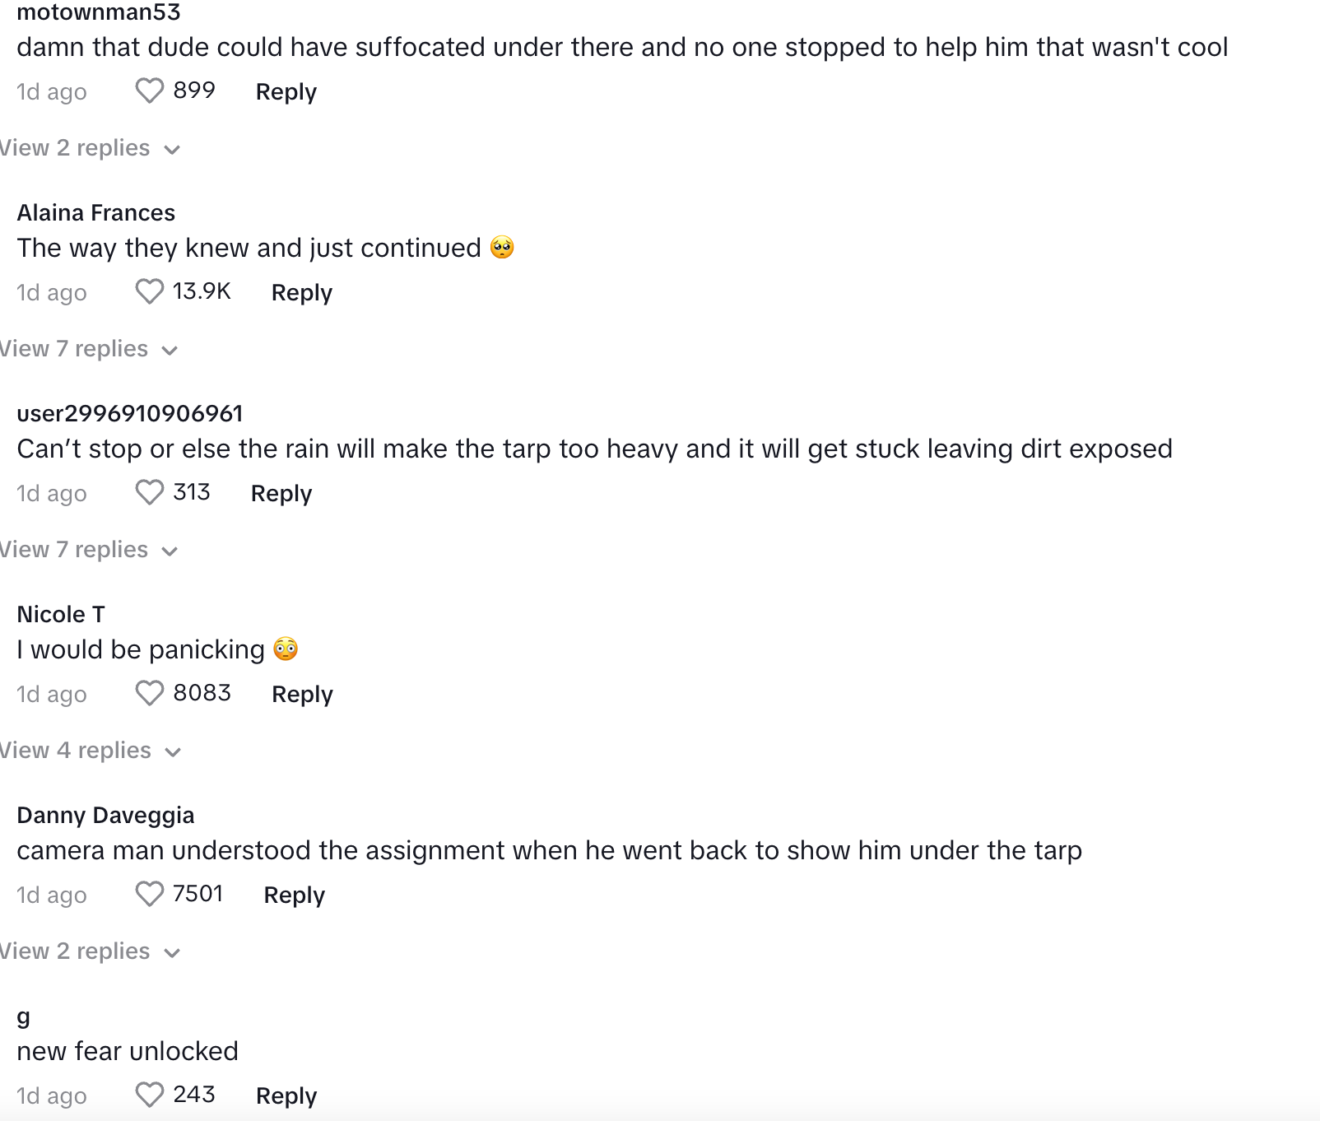Expand 4 replies under Nicole T's comment

[x=90, y=751]
